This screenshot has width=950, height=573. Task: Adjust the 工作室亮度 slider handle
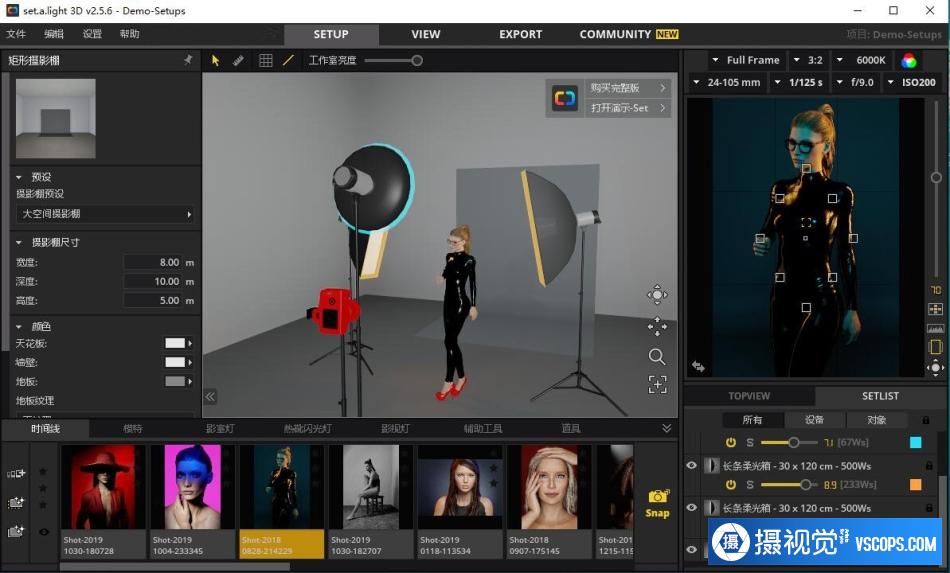[x=417, y=60]
